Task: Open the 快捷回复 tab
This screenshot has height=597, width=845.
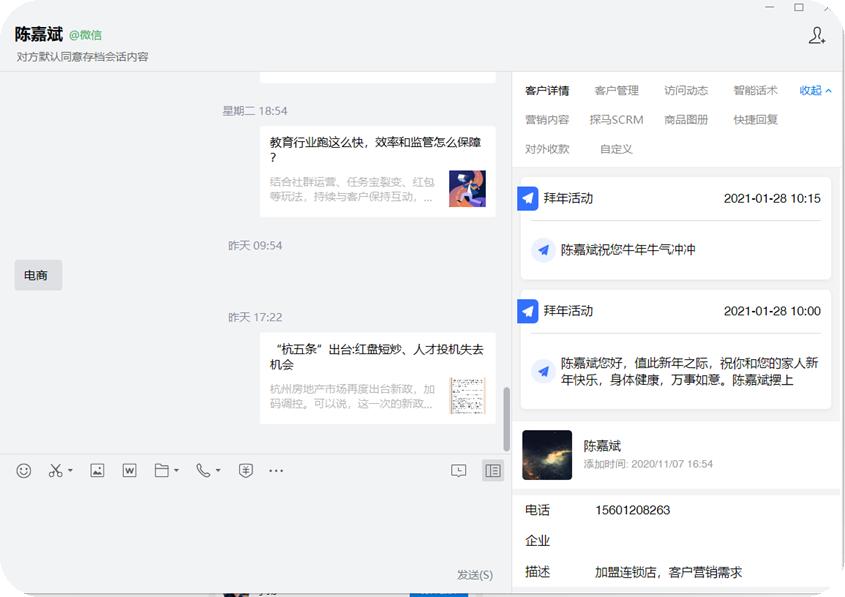Action: [756, 120]
